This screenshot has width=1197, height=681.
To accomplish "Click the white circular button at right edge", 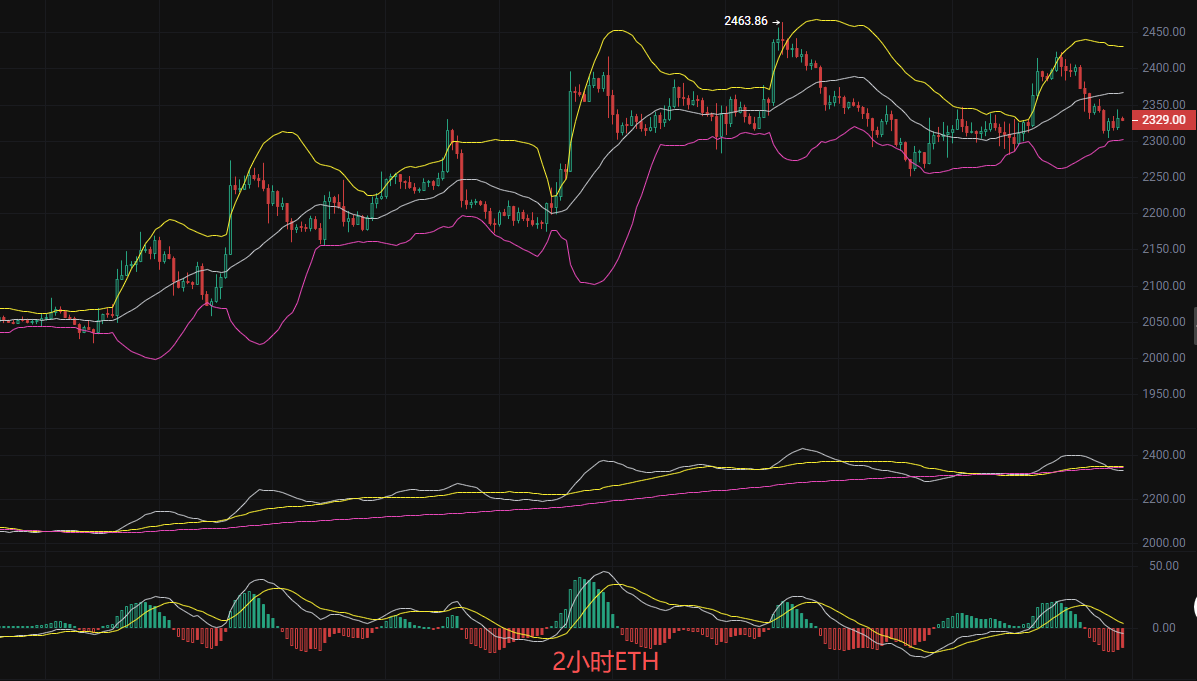I will coord(1194,605).
